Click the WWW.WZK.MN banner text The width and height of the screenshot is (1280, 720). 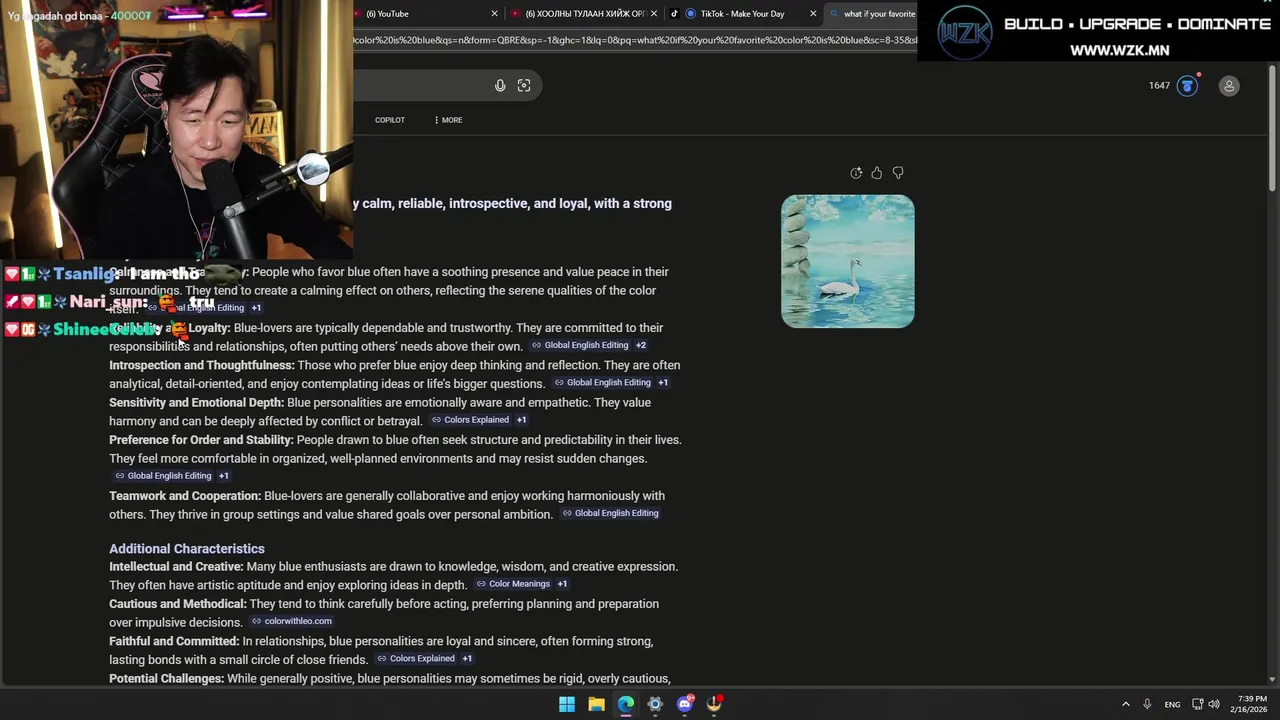tap(1119, 50)
